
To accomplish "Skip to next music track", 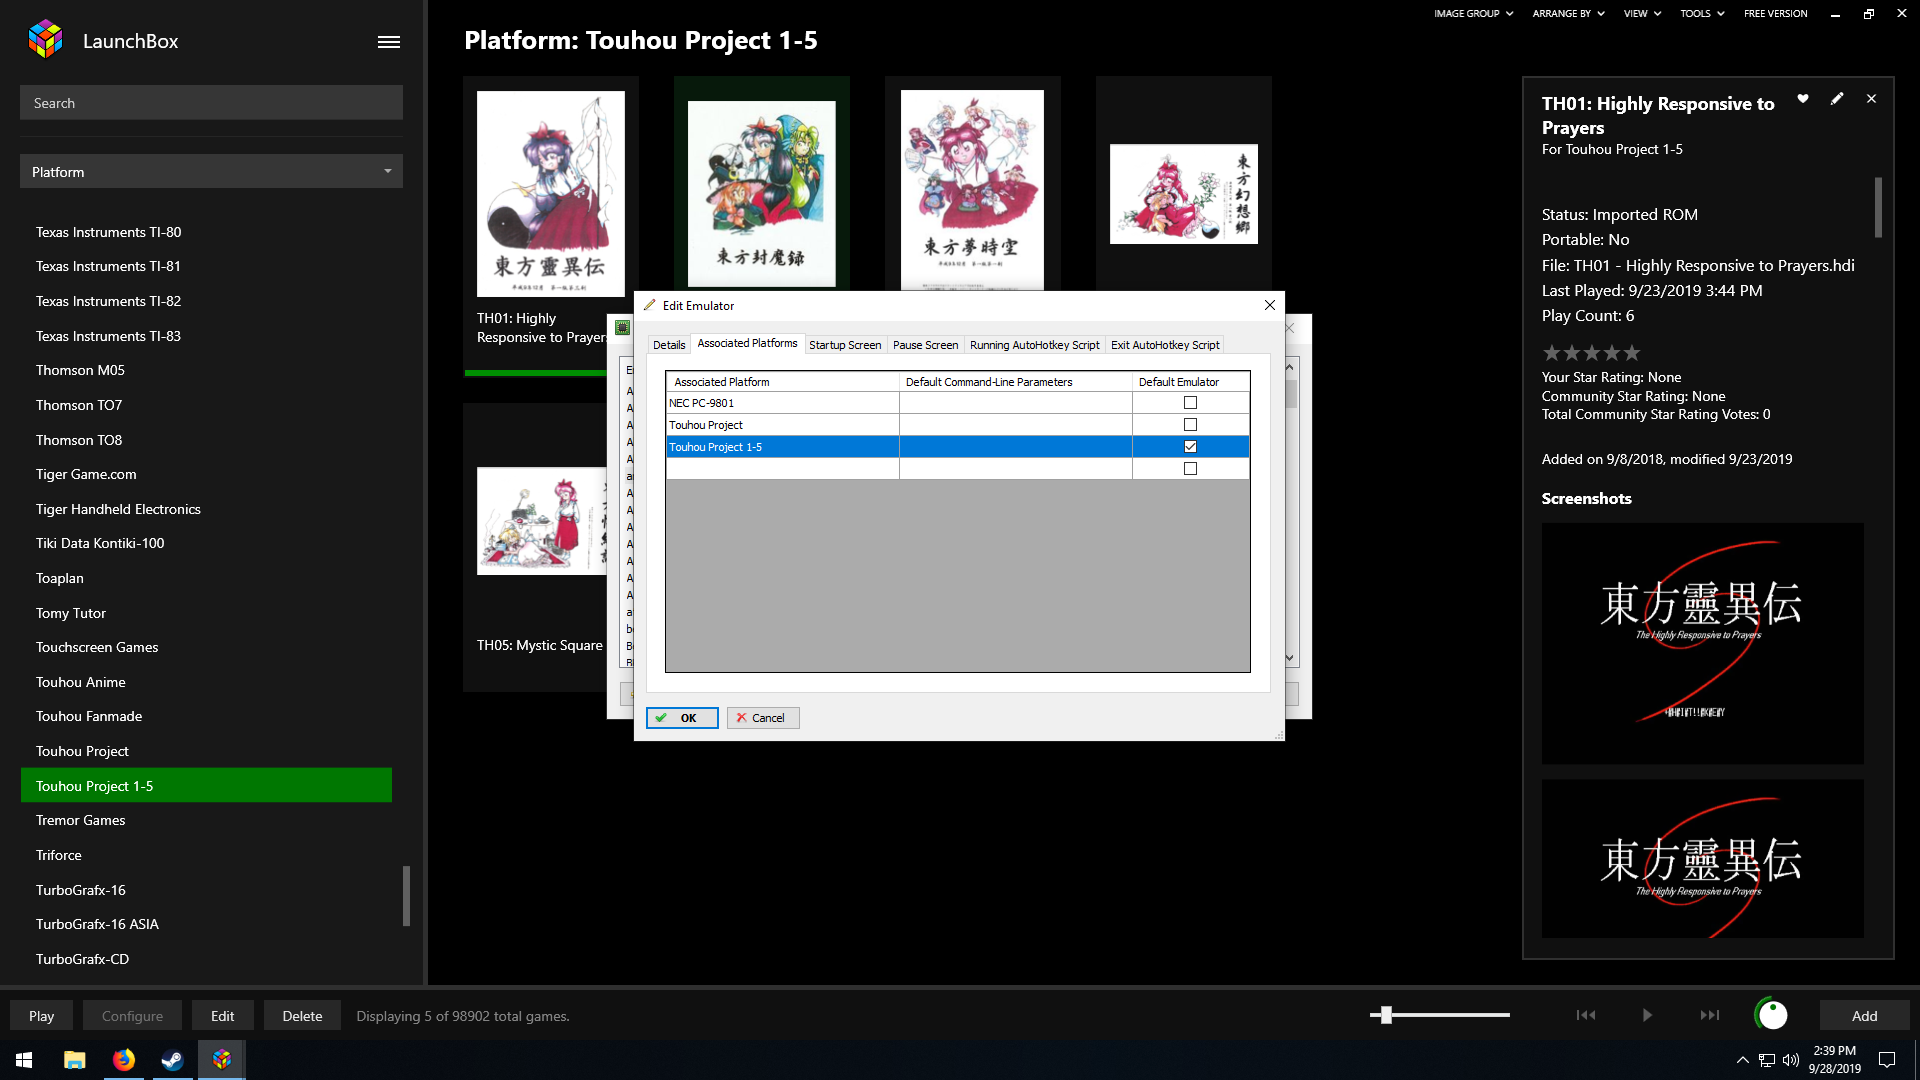I will pyautogui.click(x=1710, y=1015).
